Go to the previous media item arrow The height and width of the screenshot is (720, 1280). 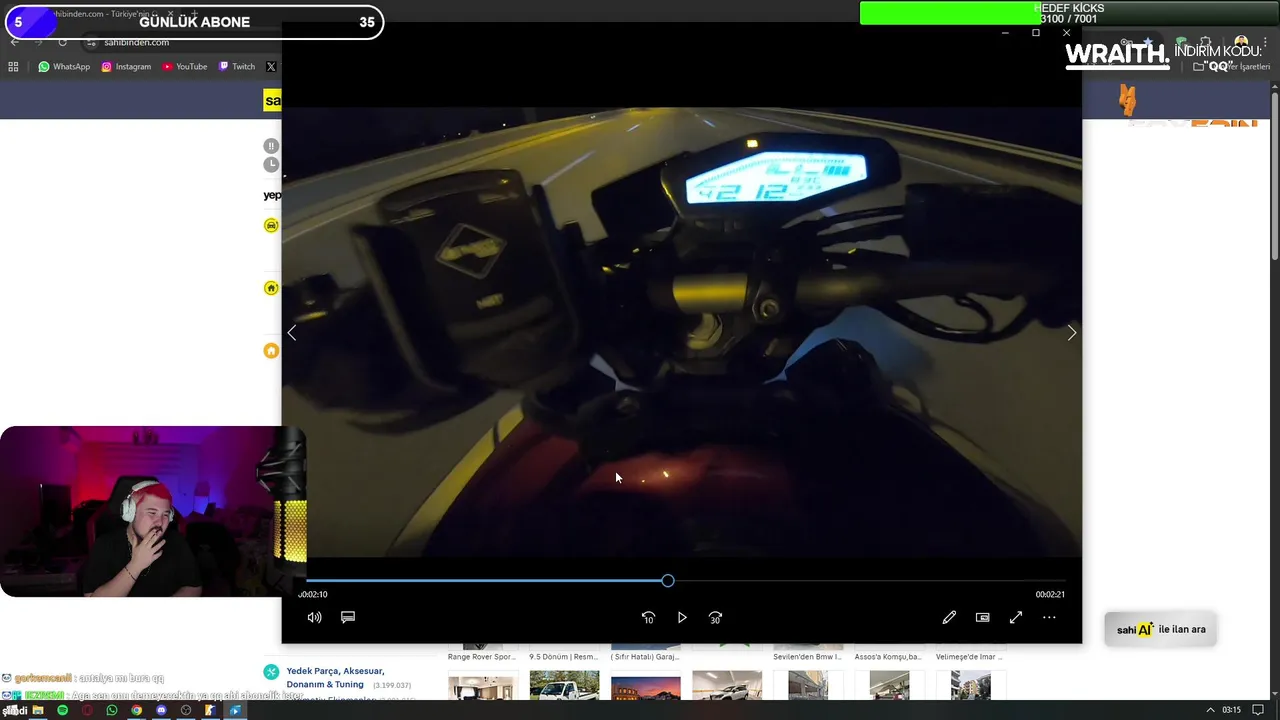(292, 333)
